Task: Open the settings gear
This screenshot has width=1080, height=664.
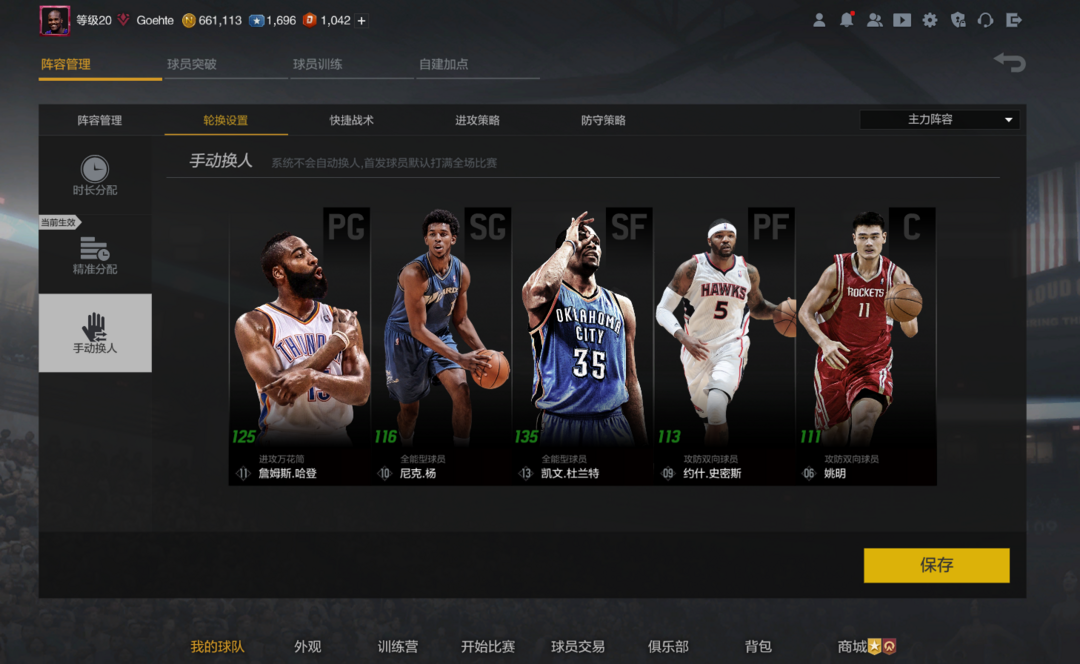Action: click(x=930, y=20)
